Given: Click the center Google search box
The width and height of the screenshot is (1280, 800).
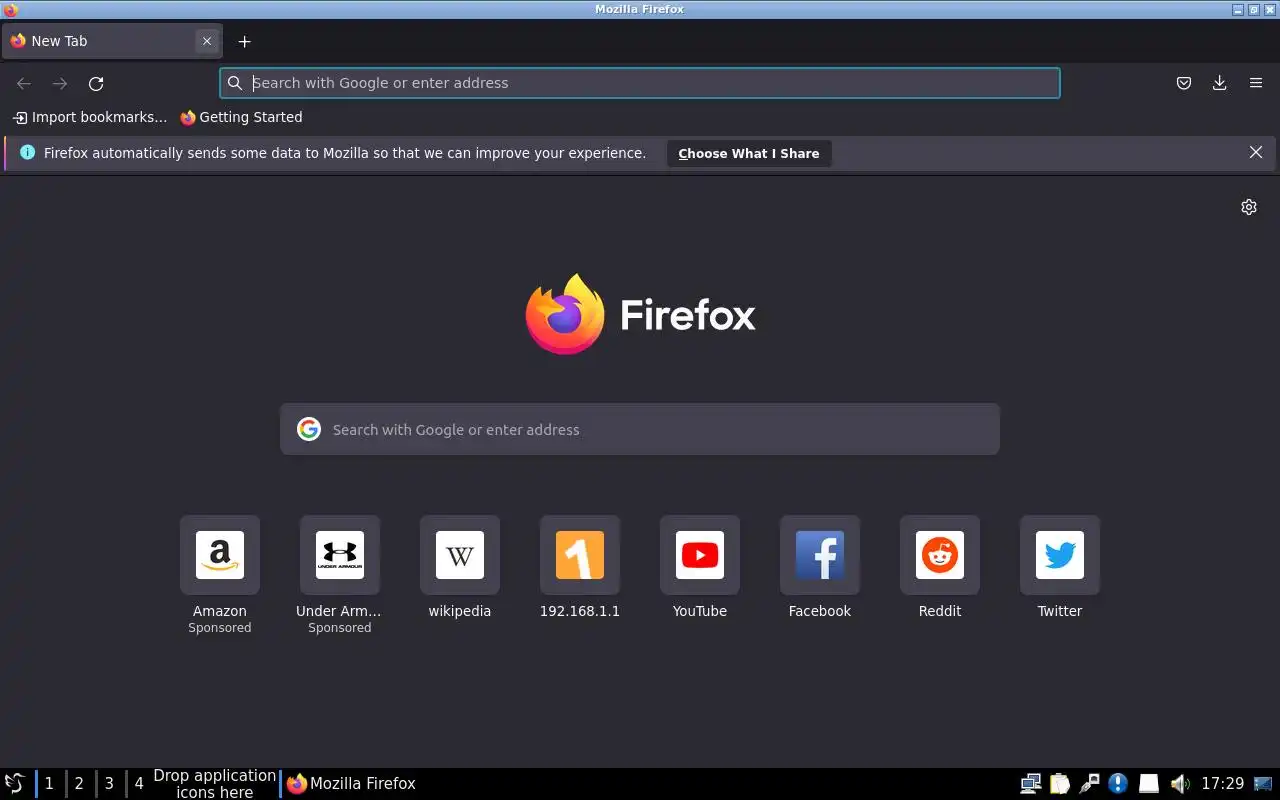Looking at the screenshot, I should [640, 429].
